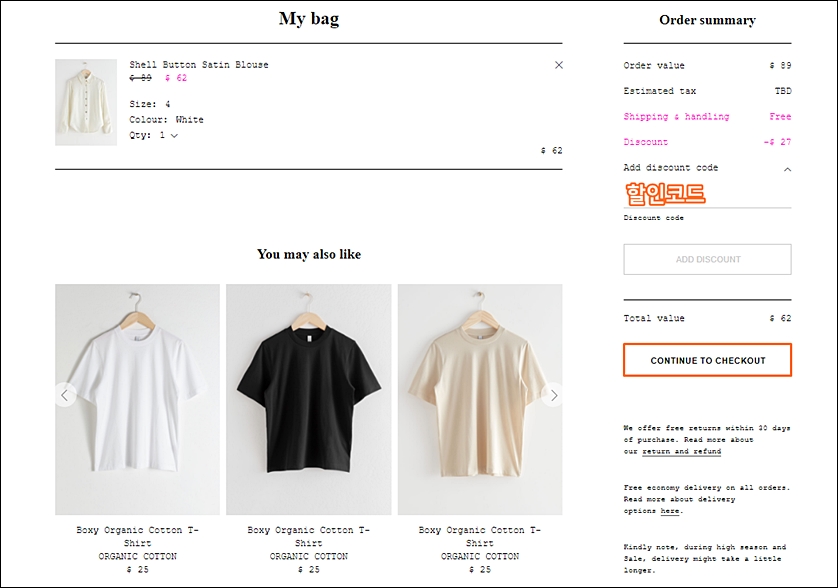The height and width of the screenshot is (588, 838).
Task: View the black Boxy Organic Cotton T-Shirt
Action: (x=308, y=399)
